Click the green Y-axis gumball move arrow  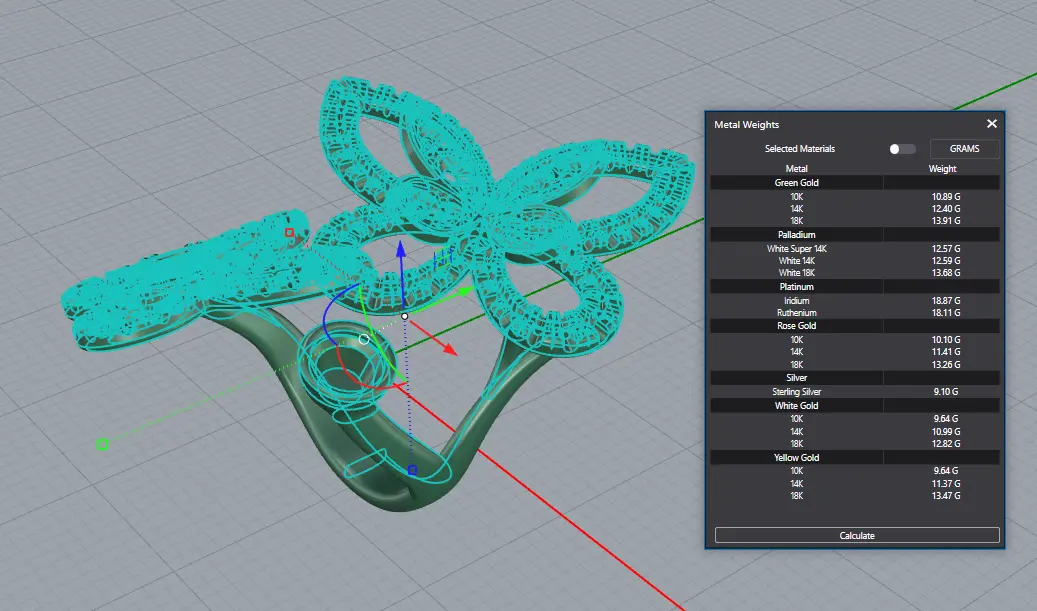(462, 291)
